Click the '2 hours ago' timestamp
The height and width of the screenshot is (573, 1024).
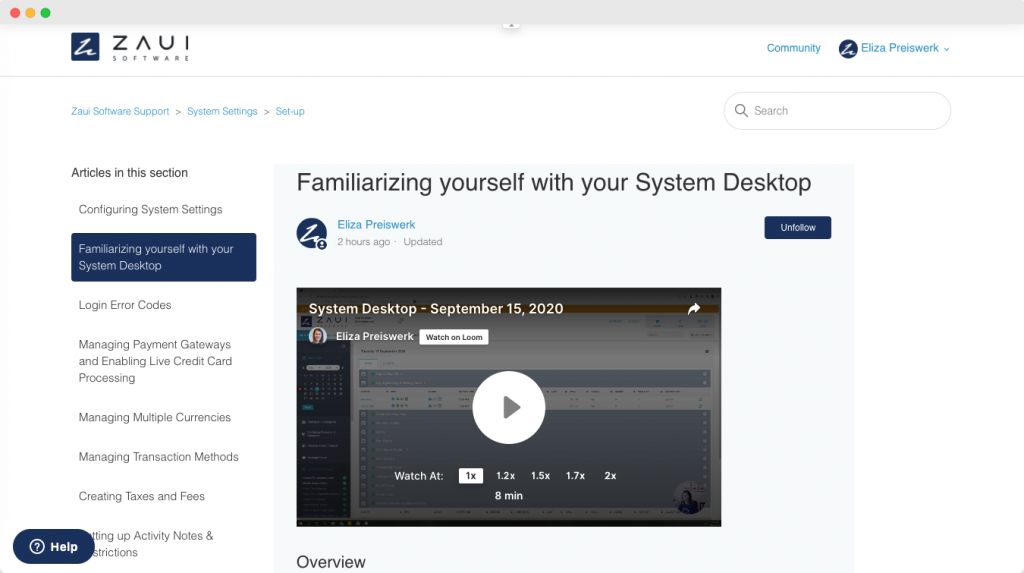point(363,242)
